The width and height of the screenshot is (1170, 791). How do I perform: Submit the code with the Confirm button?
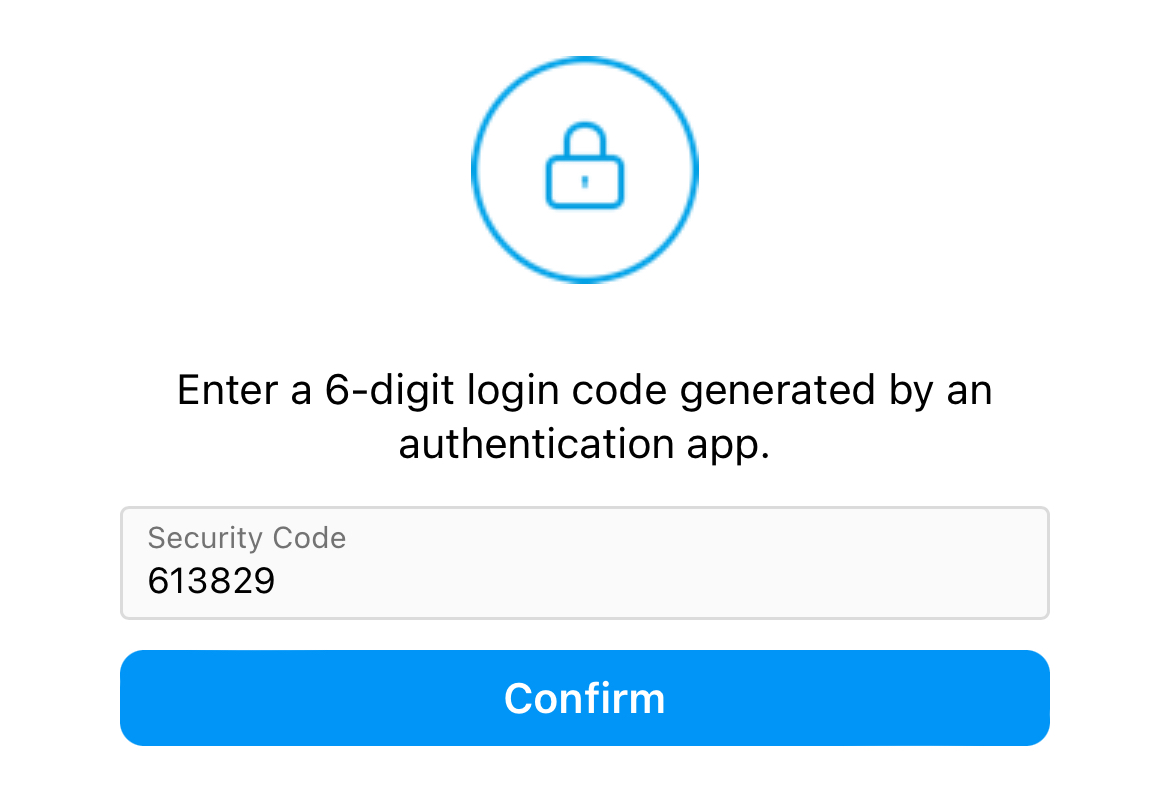[x=585, y=698]
